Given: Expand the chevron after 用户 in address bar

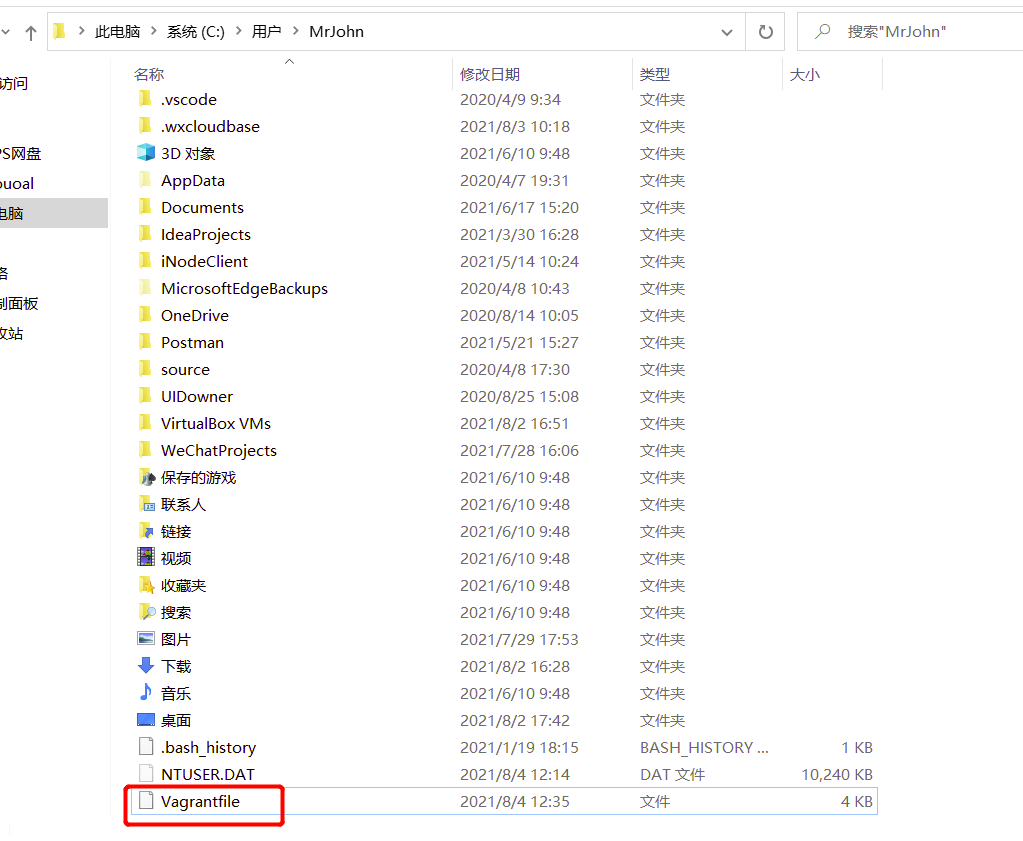Looking at the screenshot, I should coord(296,31).
